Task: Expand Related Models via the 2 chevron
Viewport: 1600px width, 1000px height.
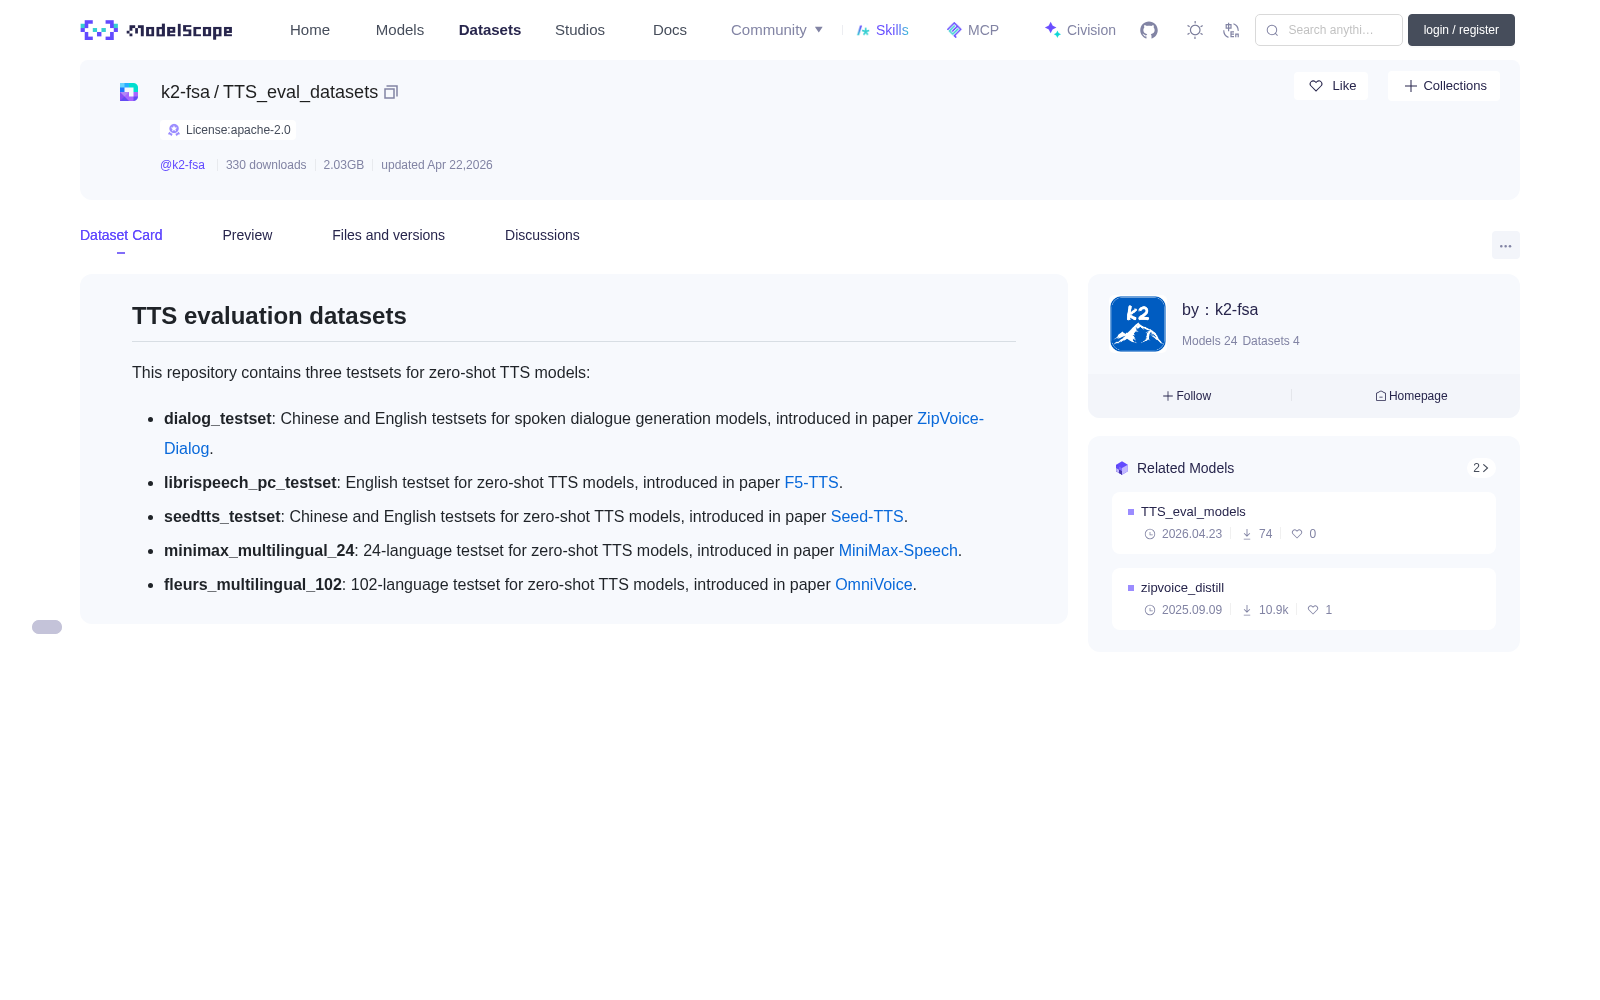Action: (x=1481, y=468)
